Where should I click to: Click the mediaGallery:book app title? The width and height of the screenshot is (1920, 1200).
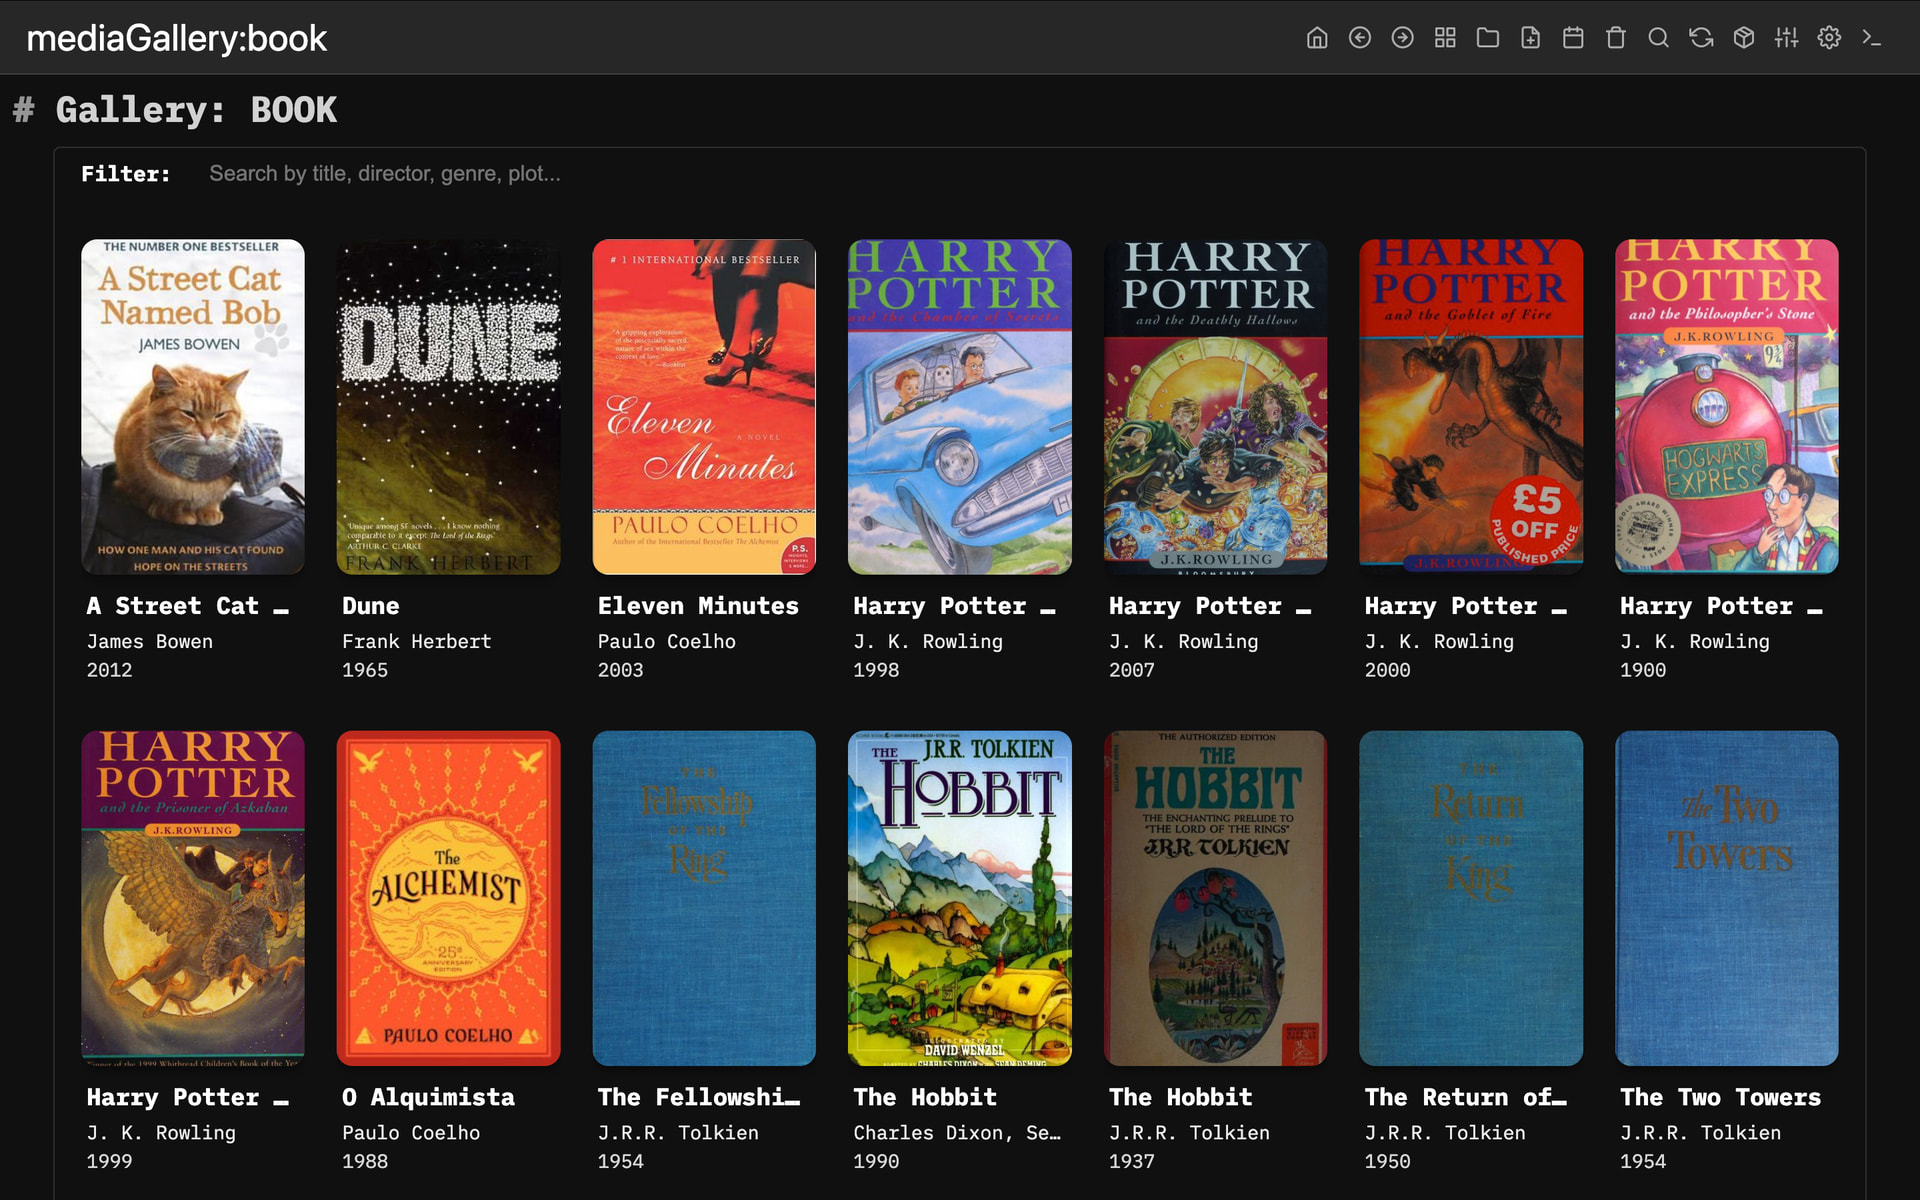point(177,38)
